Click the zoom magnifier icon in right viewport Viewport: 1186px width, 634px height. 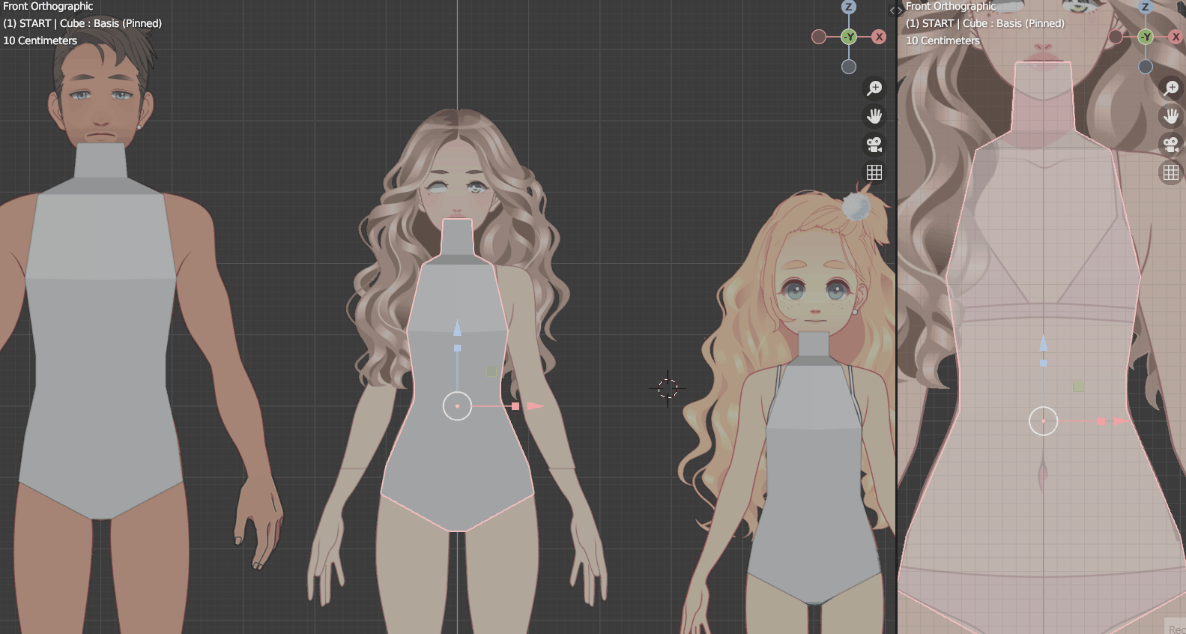(x=1170, y=88)
